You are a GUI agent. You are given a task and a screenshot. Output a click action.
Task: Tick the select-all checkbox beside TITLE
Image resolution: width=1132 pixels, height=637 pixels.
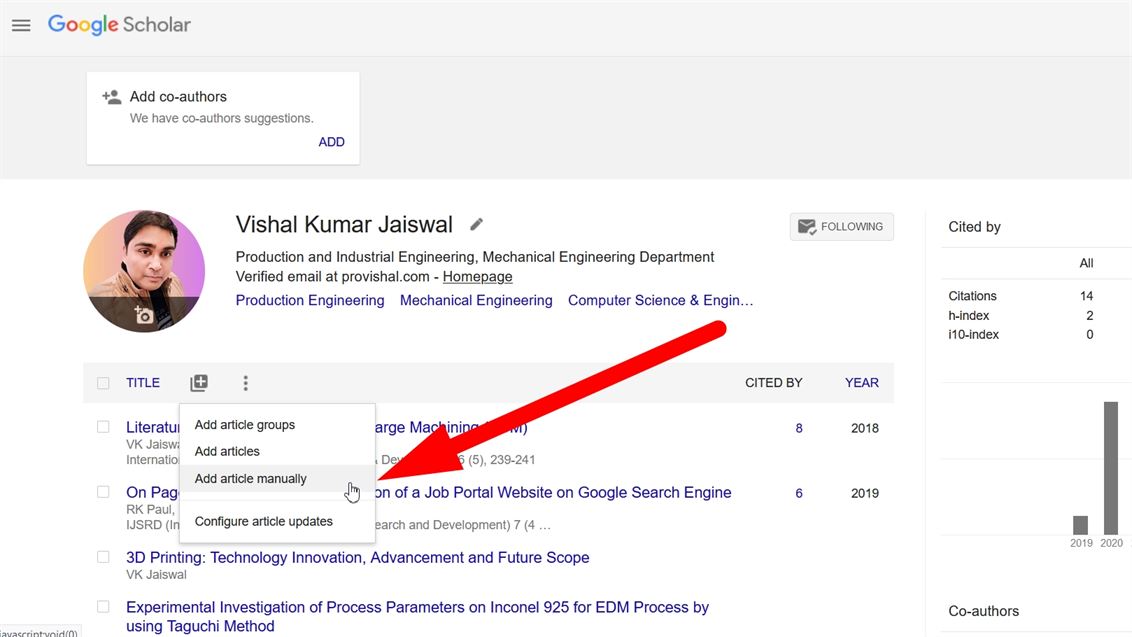point(103,383)
